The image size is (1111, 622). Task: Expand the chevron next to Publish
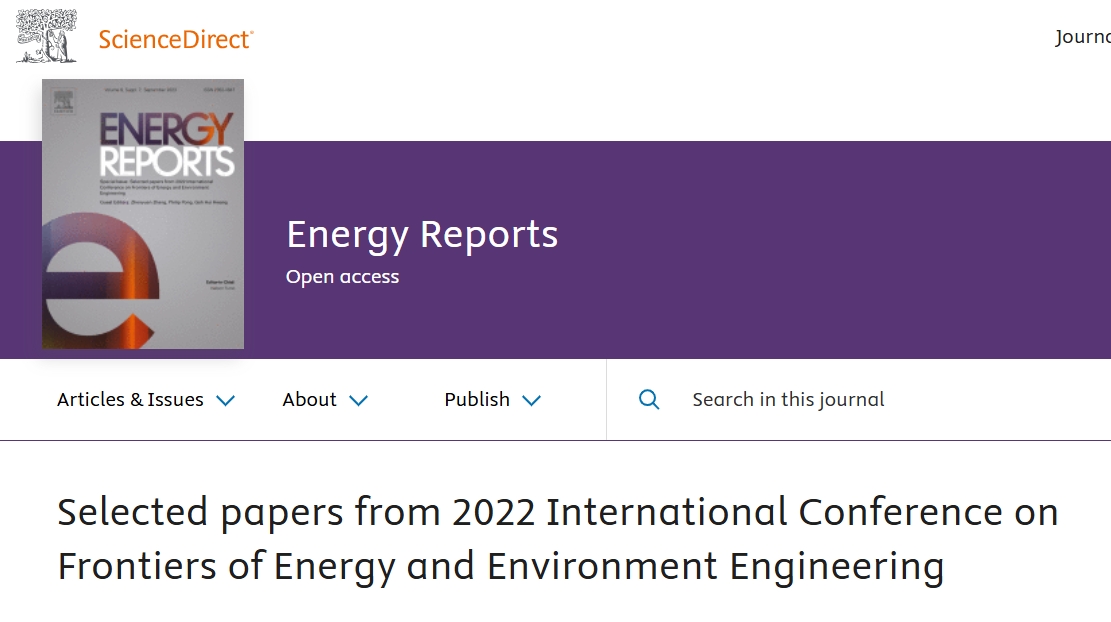click(x=532, y=401)
